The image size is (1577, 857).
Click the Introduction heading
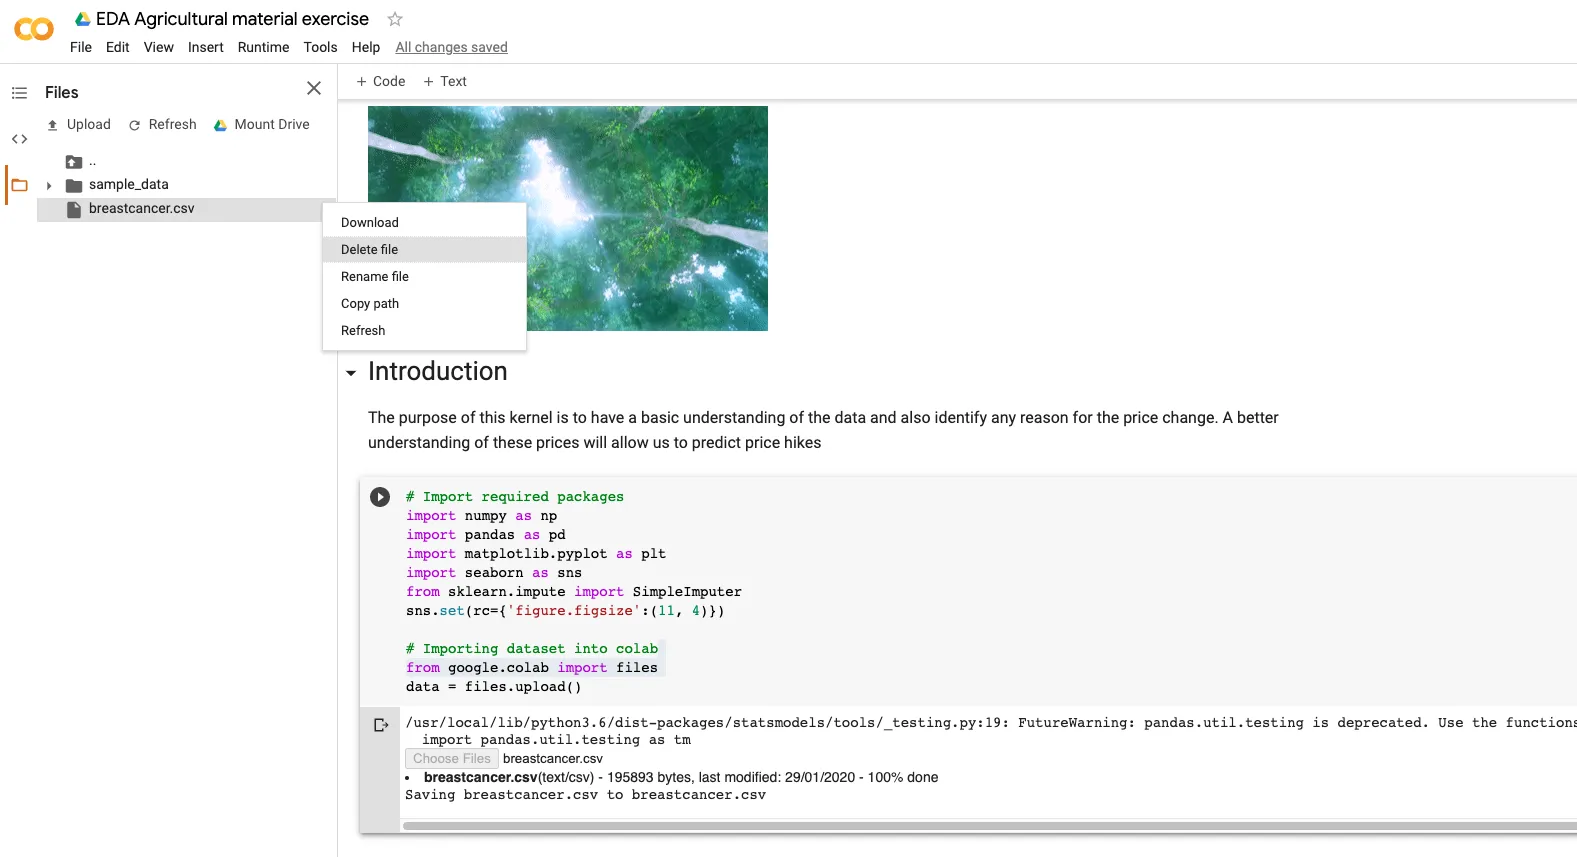coord(438,371)
